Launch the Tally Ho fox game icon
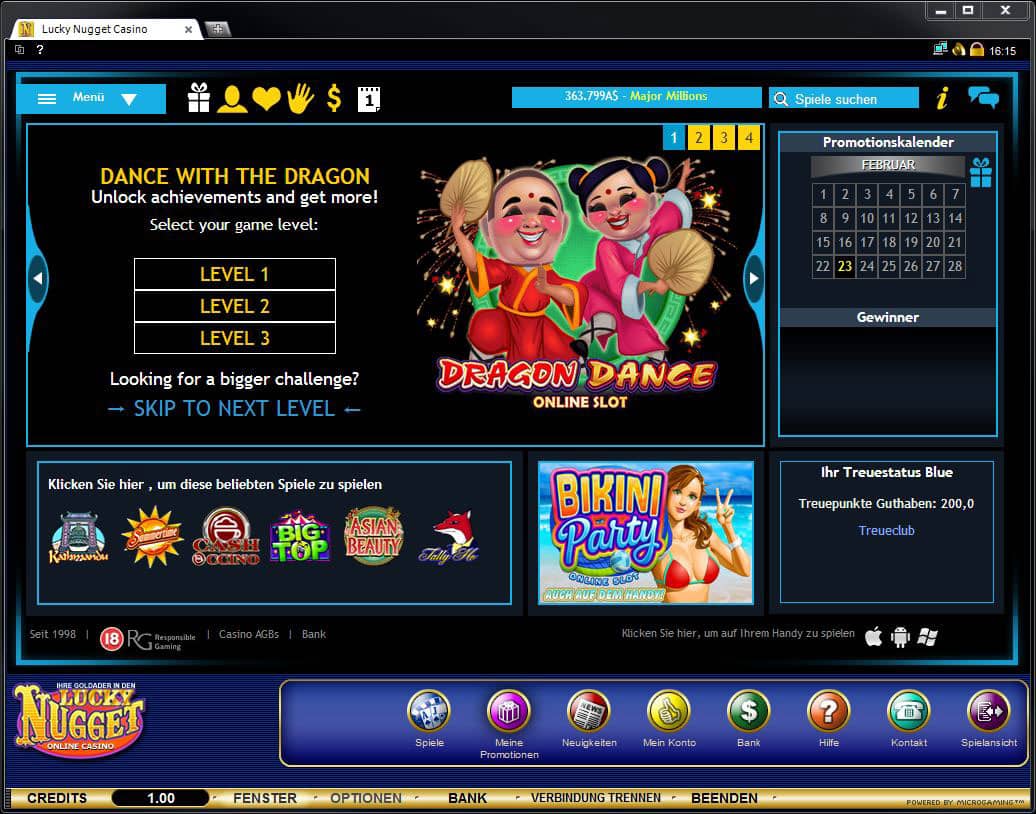This screenshot has height=814, width=1036. 449,536
